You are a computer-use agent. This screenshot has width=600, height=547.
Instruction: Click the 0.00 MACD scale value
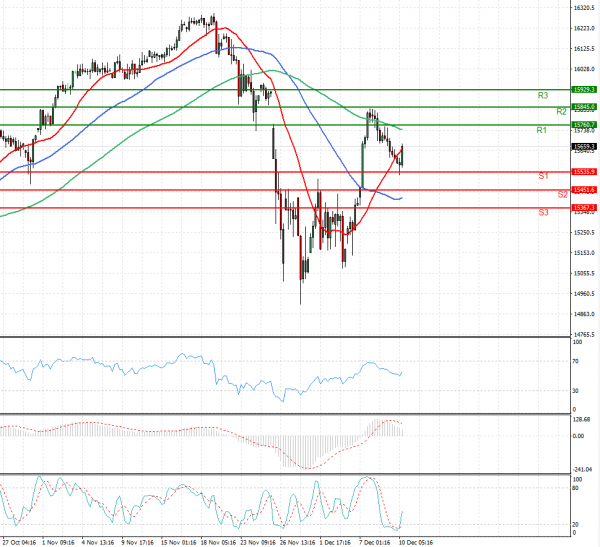tap(579, 436)
